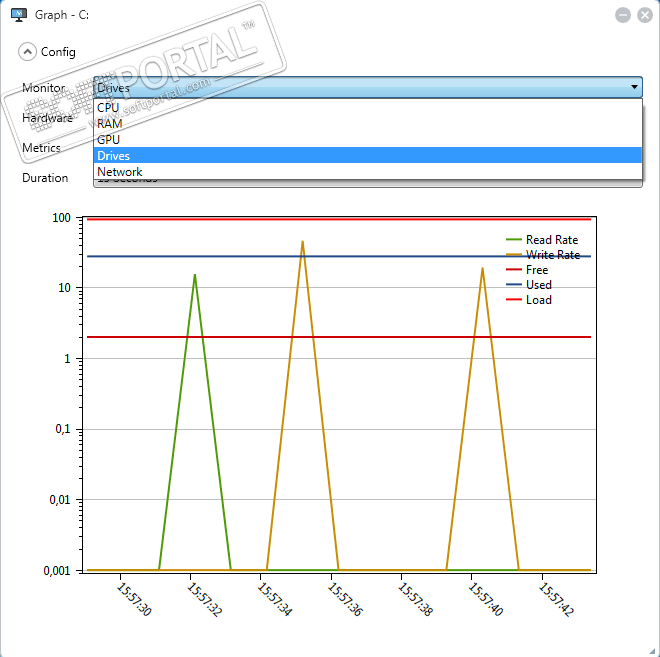Click the Free legend entry
Viewport: 660px width, 657px height.
click(527, 270)
